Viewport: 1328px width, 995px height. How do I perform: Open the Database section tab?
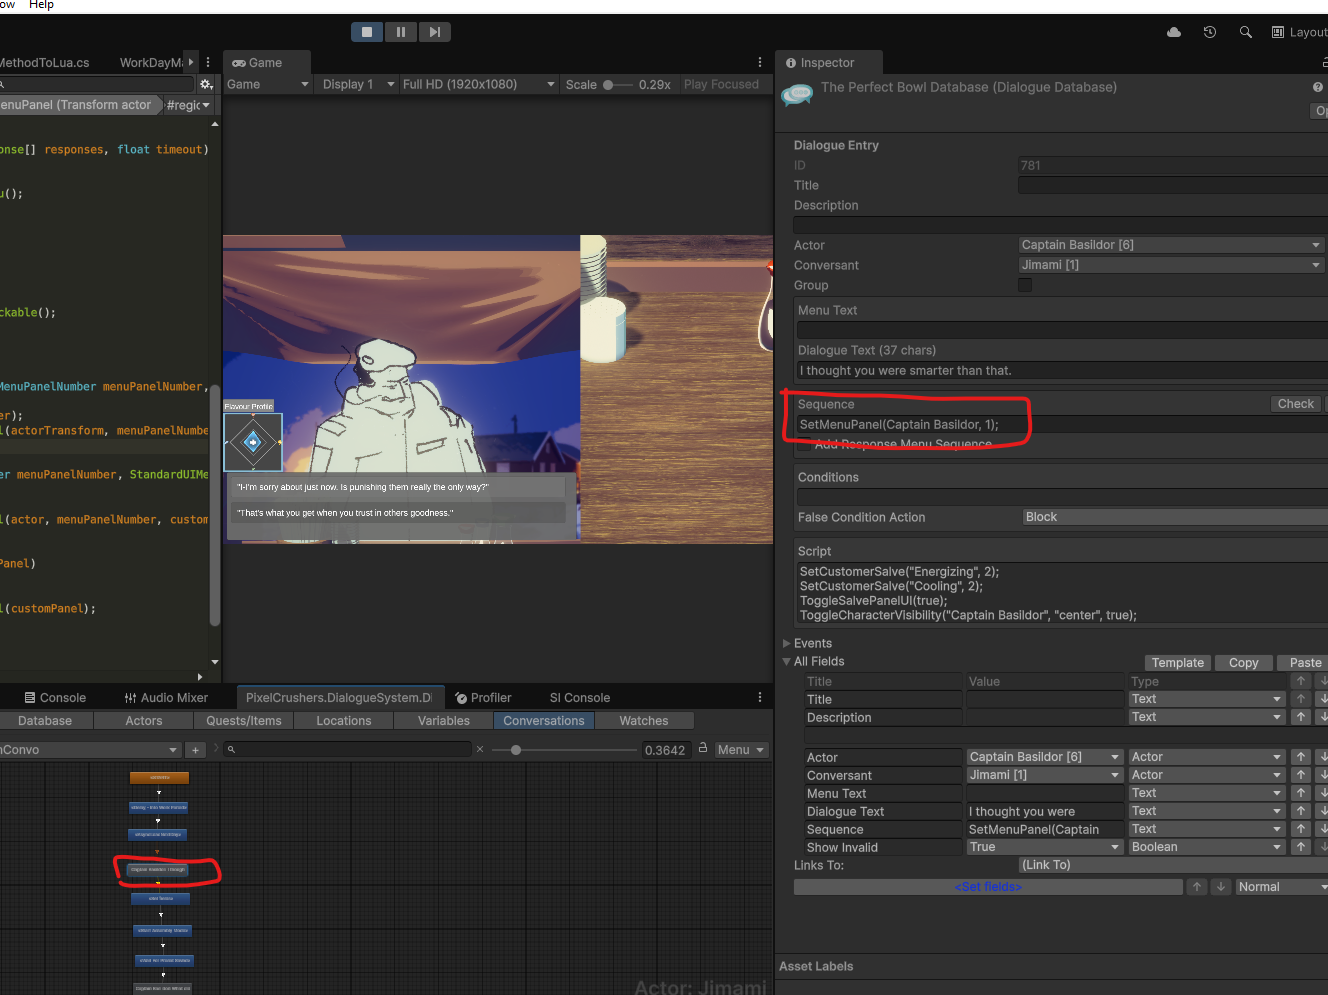pos(45,720)
